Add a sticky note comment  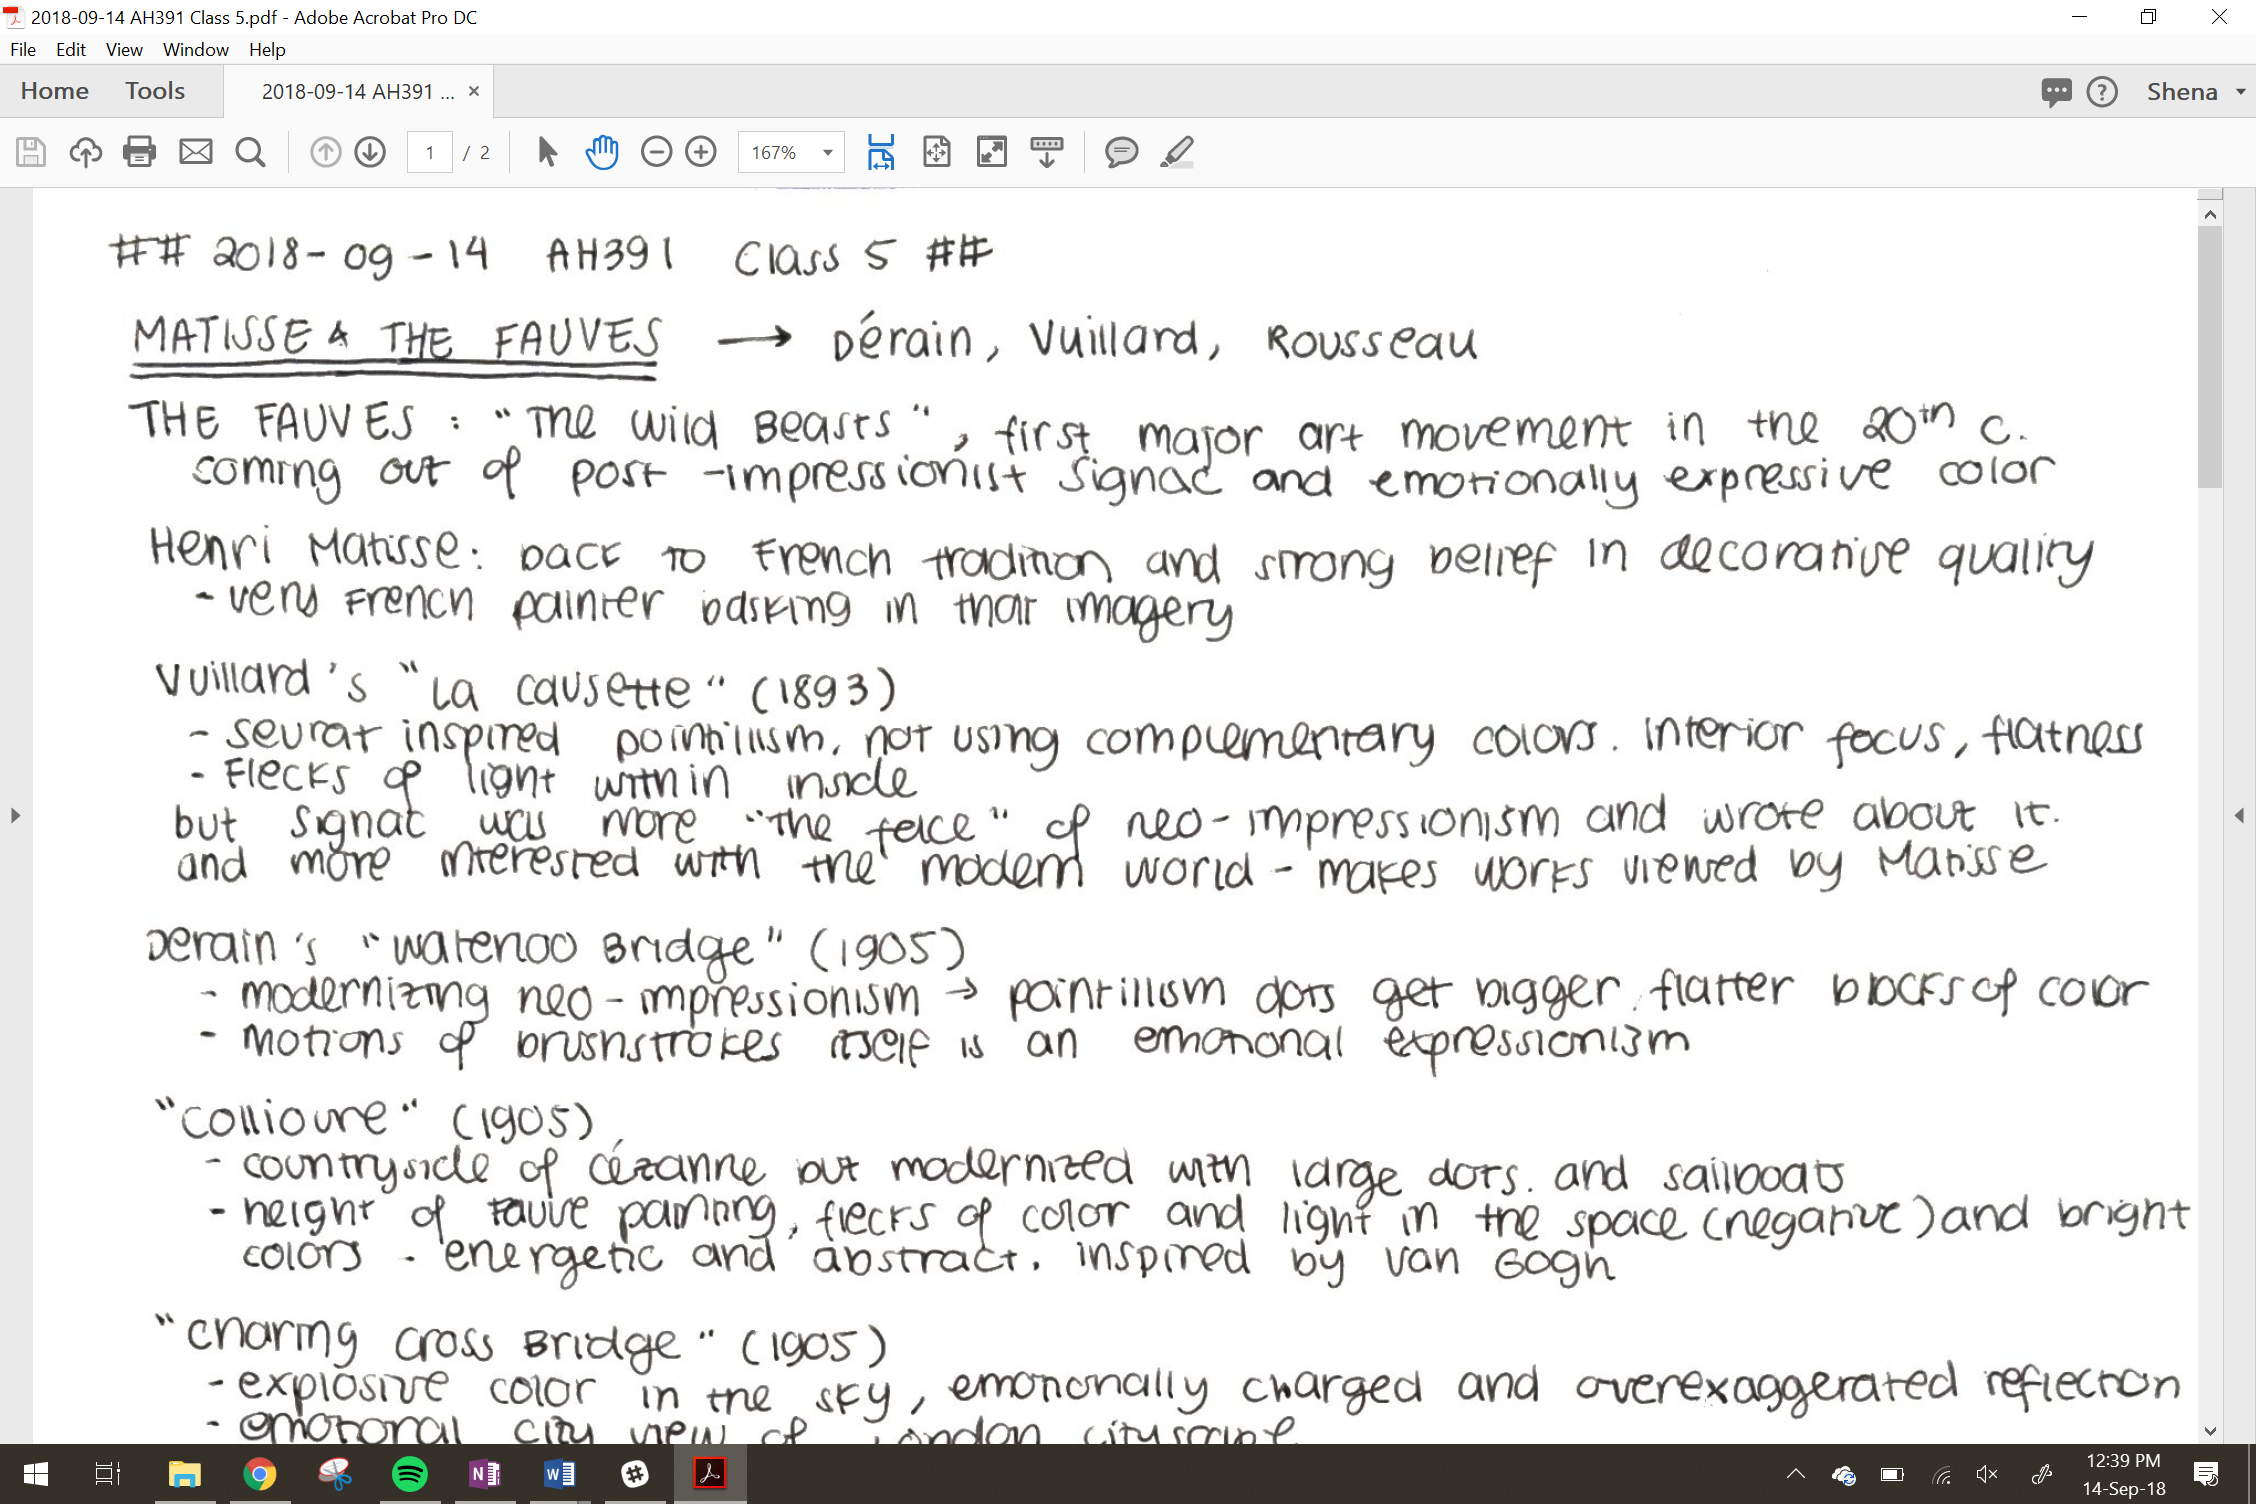click(x=1121, y=152)
